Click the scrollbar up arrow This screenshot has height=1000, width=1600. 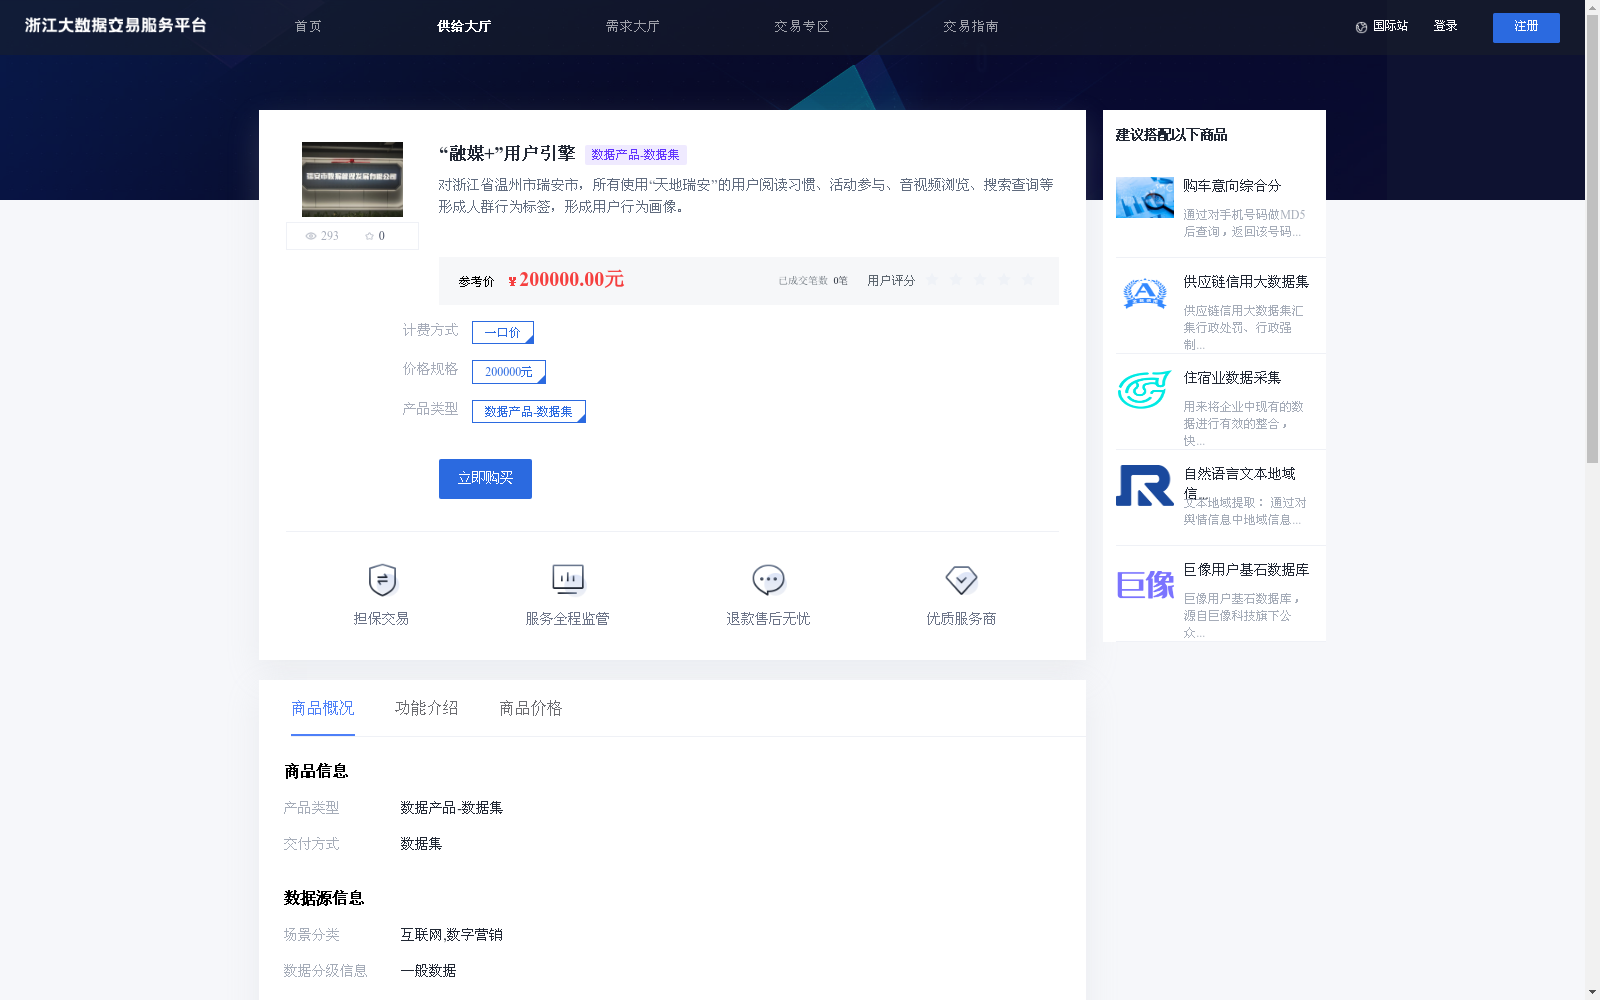[x=1592, y=6]
